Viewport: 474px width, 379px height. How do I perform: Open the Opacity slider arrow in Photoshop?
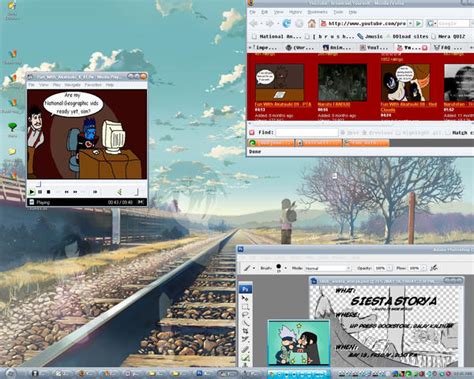click(389, 268)
